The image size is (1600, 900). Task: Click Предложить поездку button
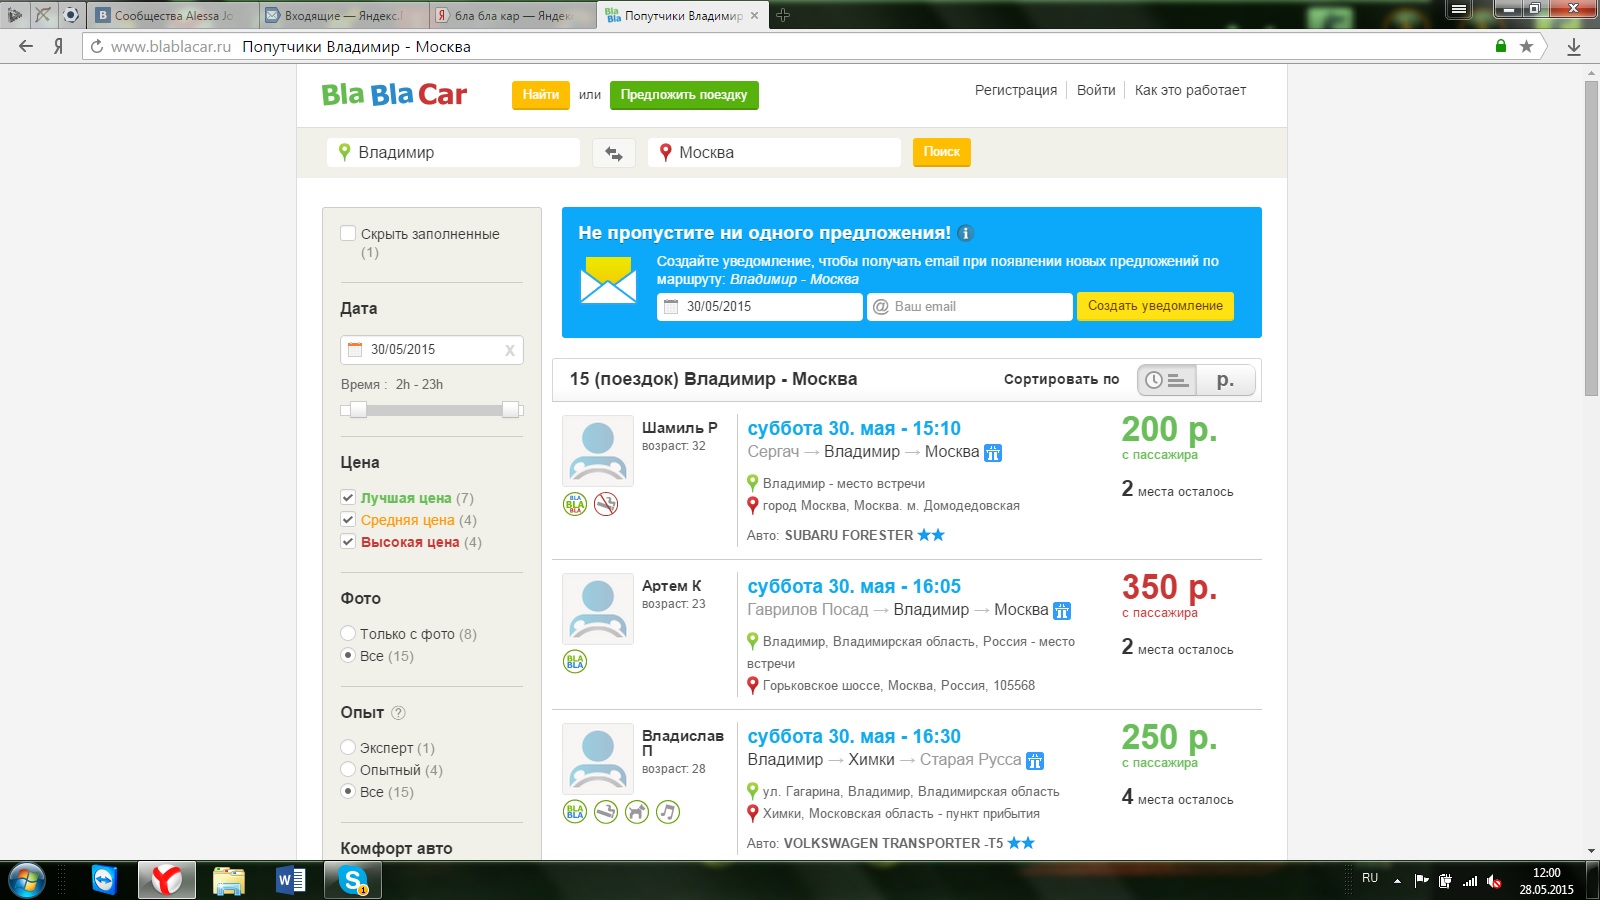pos(684,95)
